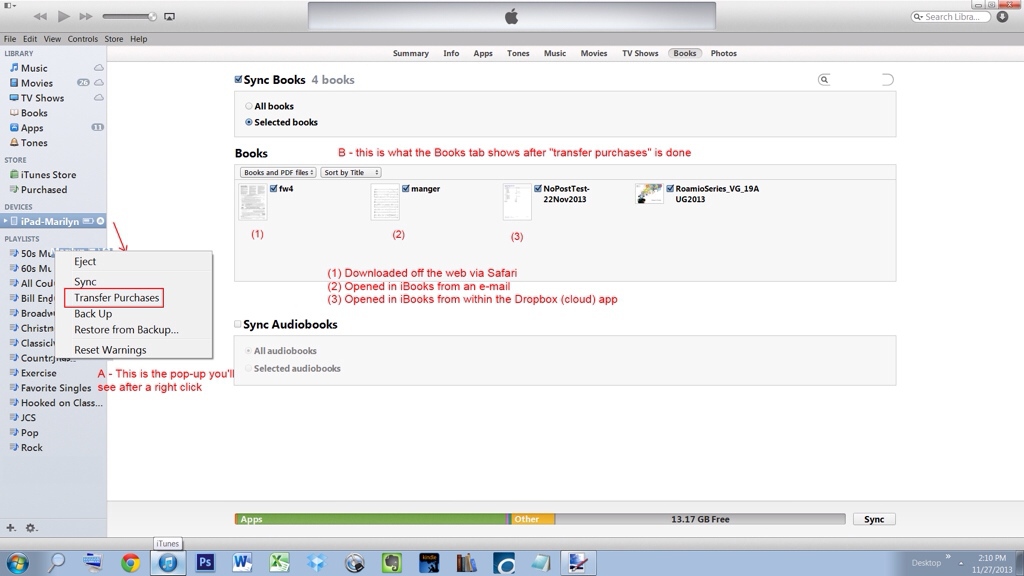Select TV Shows in the sidebar
Screen dimensions: 1024x576
pos(42,98)
